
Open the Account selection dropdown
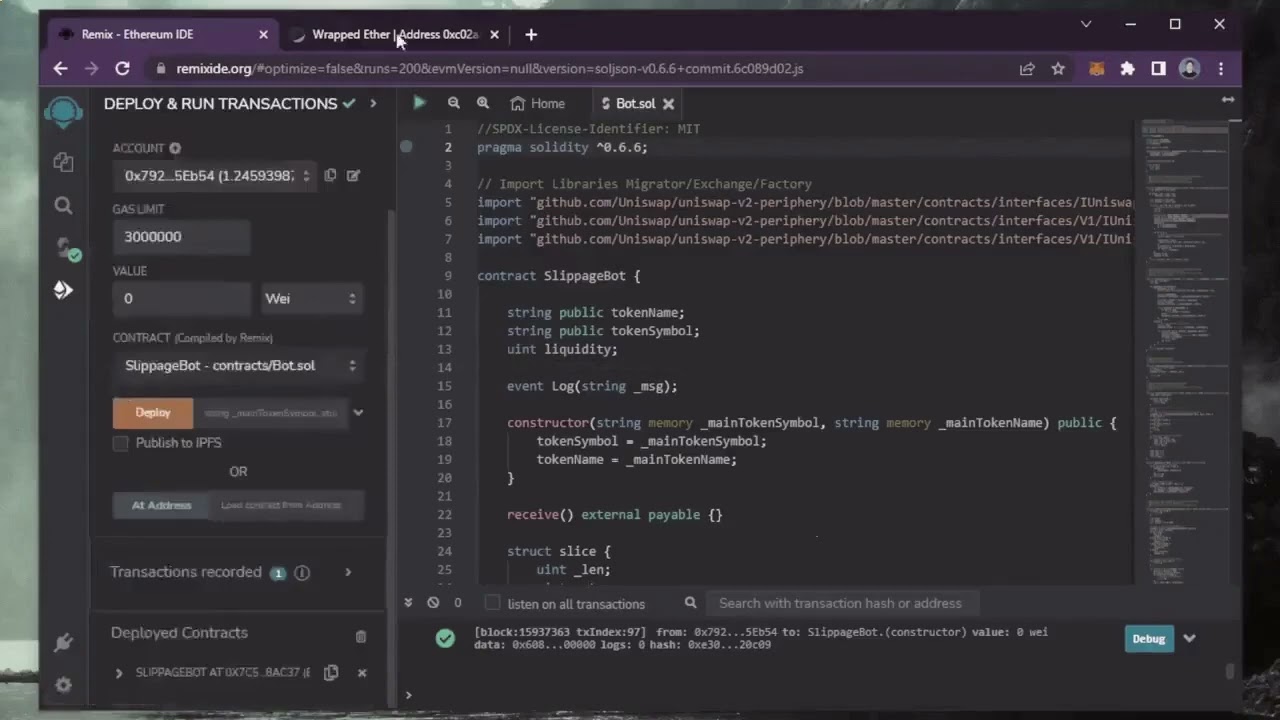click(214, 175)
